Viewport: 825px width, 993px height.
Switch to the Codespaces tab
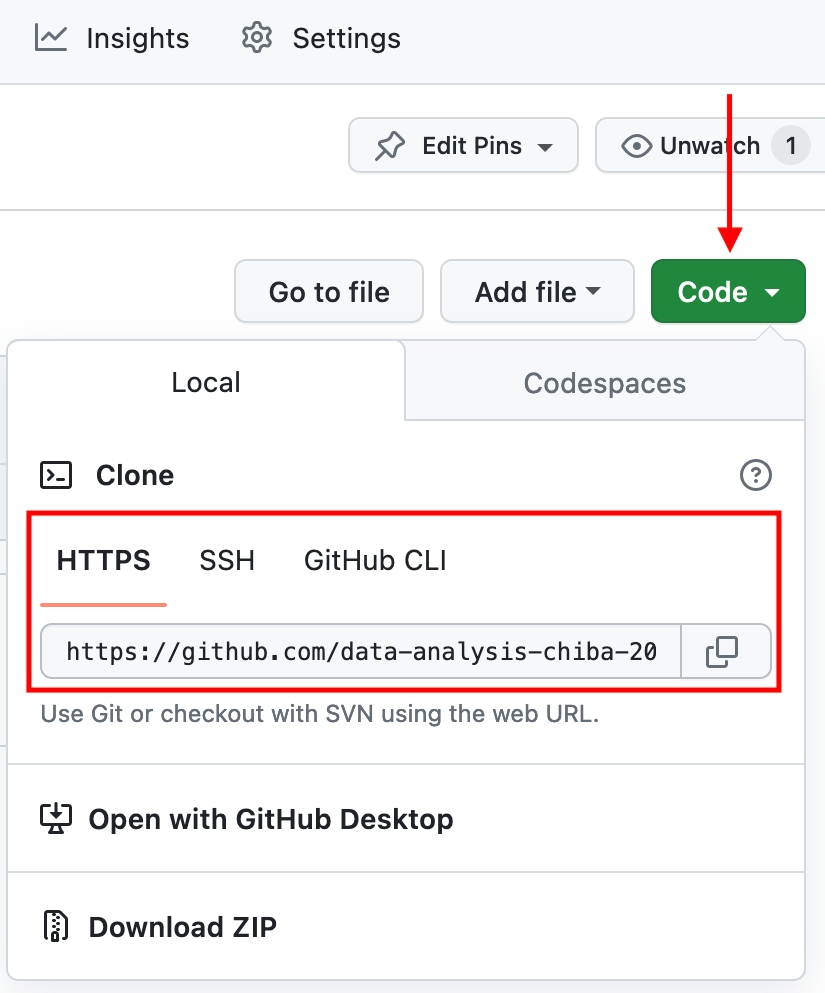[x=604, y=383]
